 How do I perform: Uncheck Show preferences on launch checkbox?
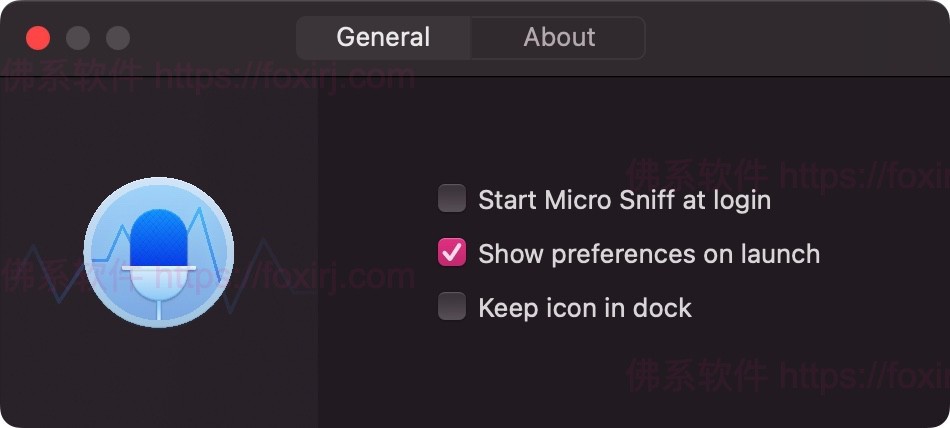coord(452,253)
